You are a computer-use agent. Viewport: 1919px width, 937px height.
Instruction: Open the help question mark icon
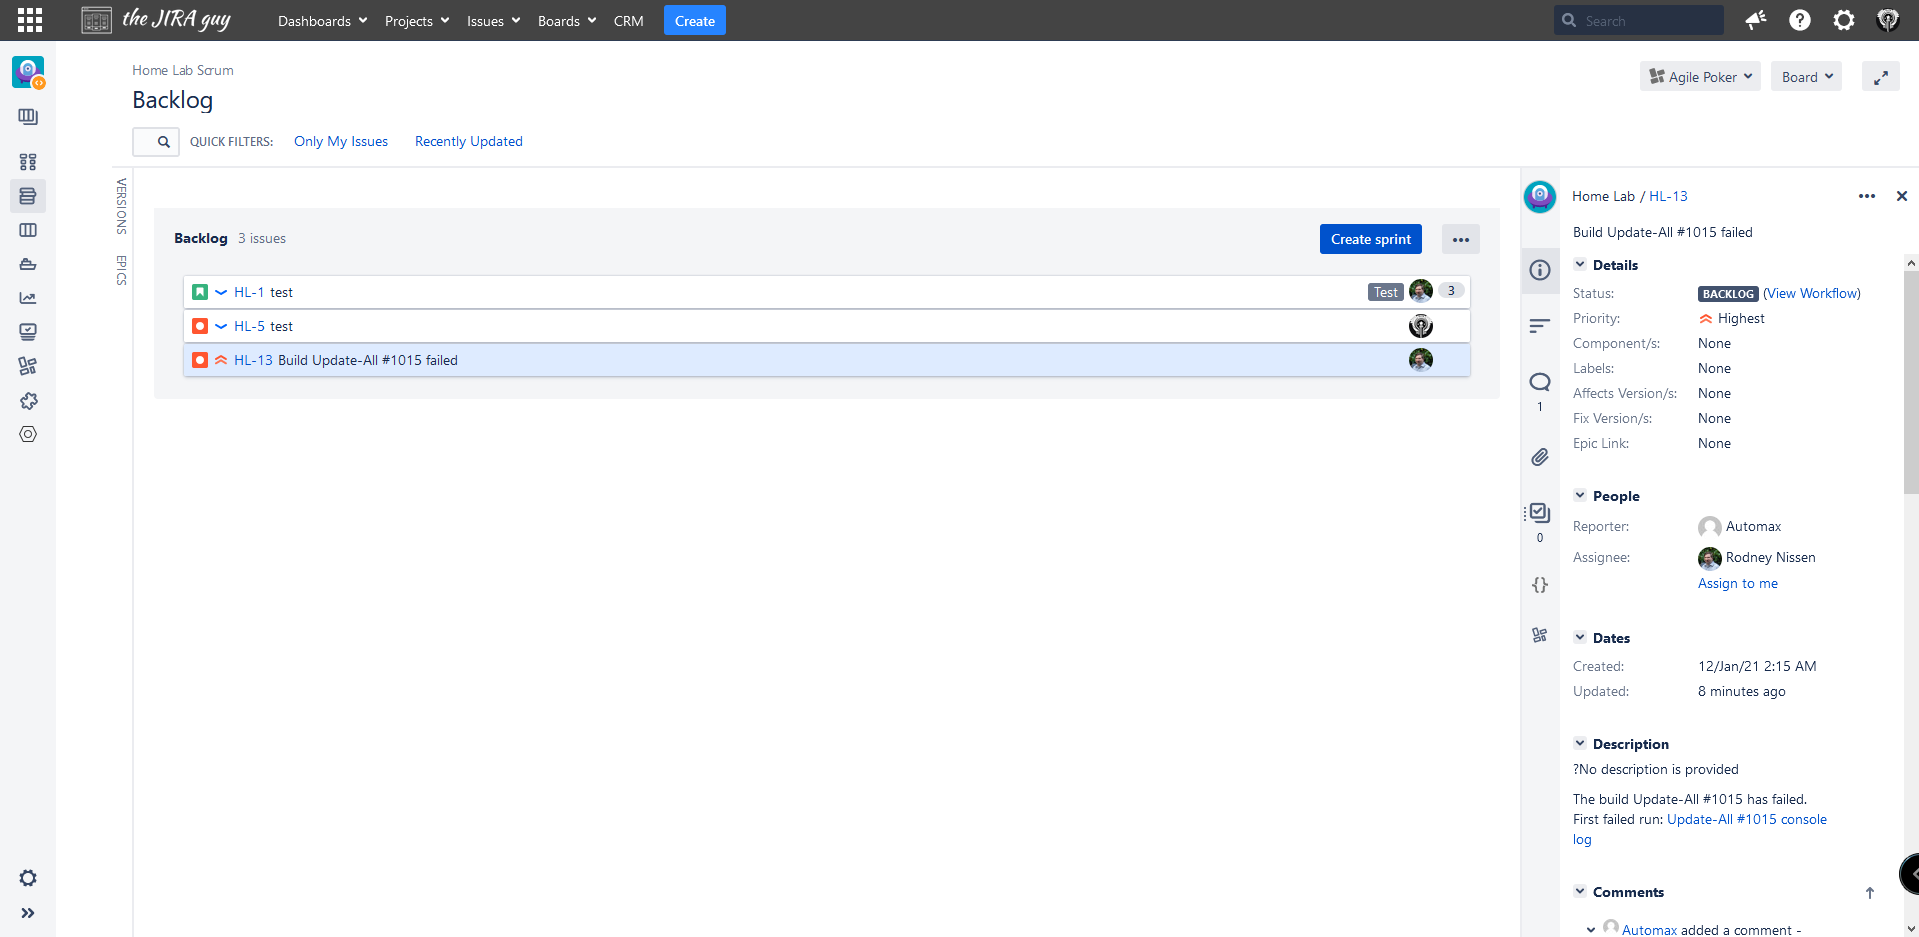1799,20
